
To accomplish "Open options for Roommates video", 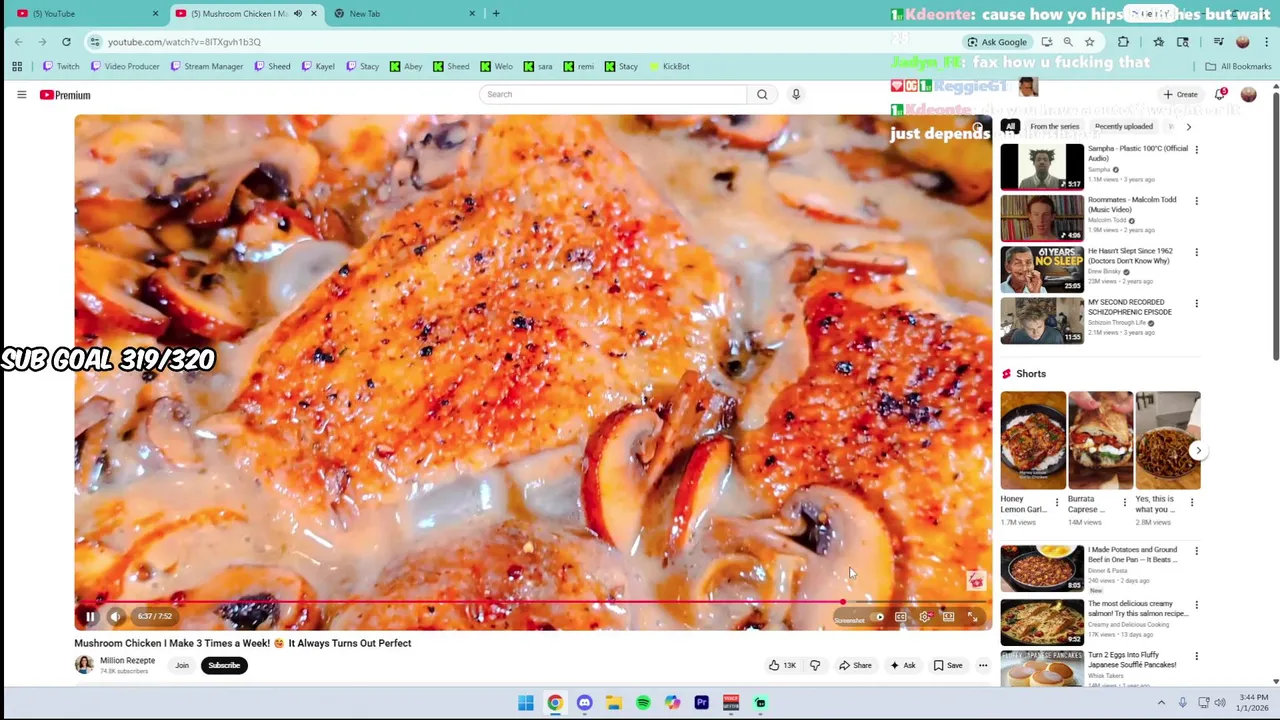I will click(1196, 201).
